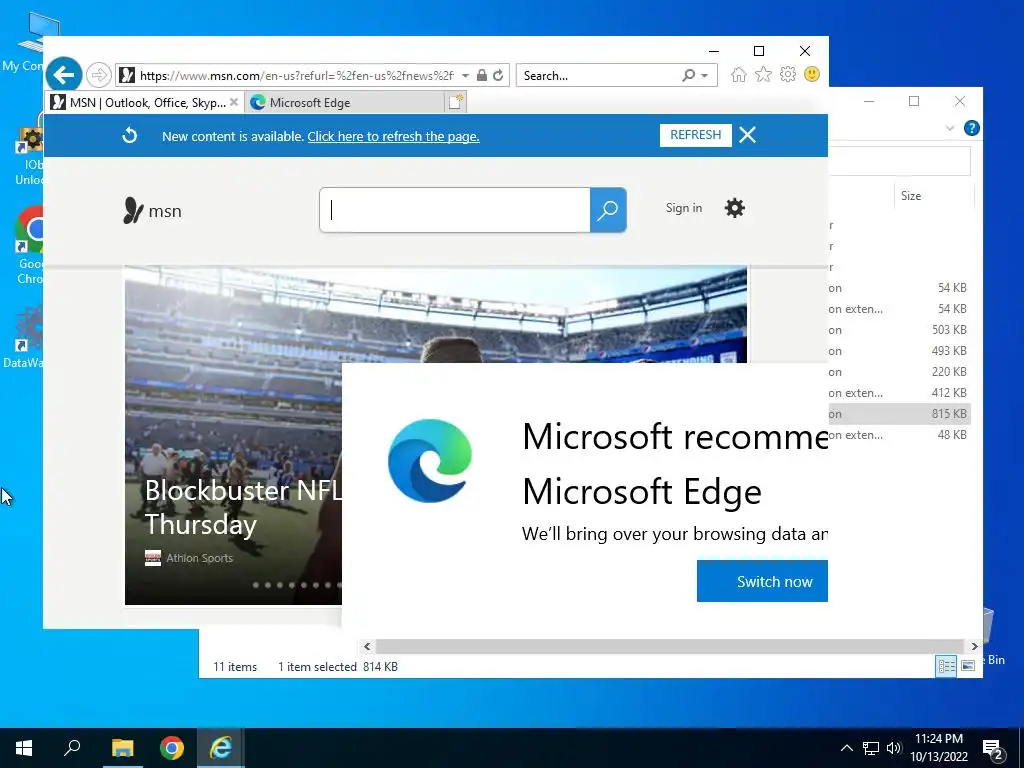This screenshot has width=1024, height=768.
Task: Select the 493 KB file row
Action: [x=899, y=351]
